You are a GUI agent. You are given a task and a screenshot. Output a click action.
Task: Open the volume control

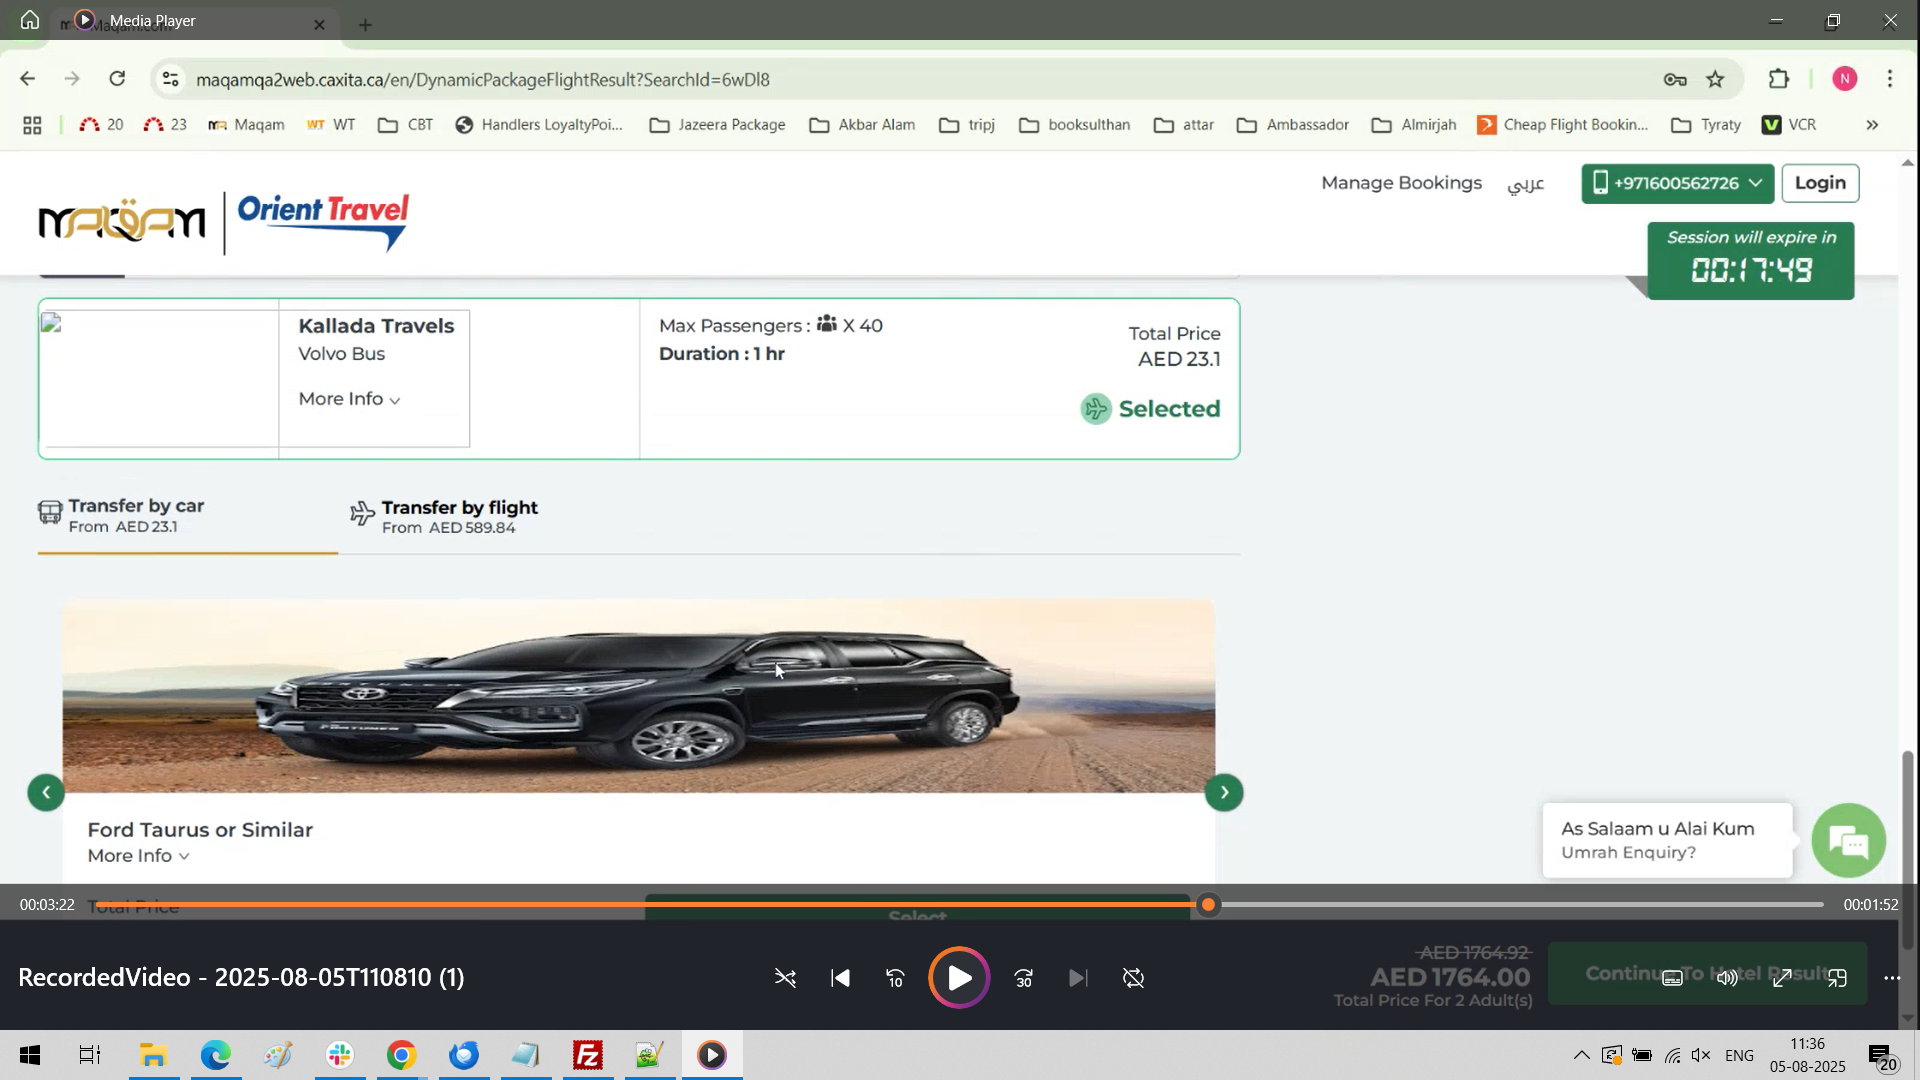1727,978
